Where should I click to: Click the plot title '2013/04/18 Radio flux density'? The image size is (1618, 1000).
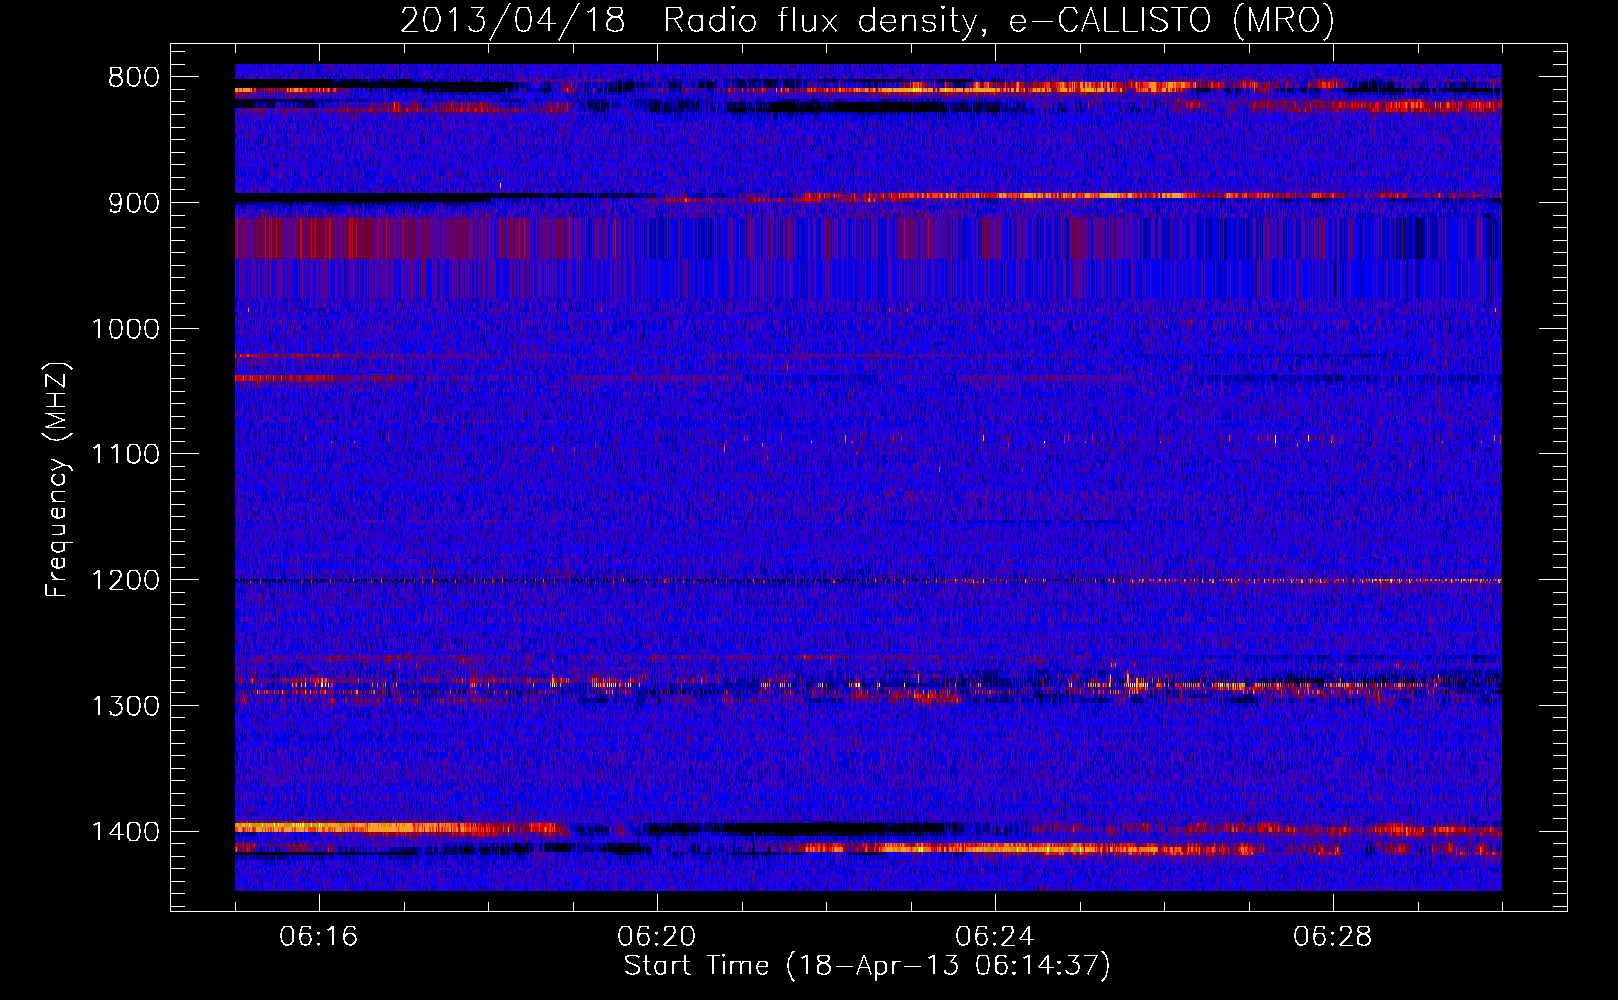pyautogui.click(x=867, y=20)
